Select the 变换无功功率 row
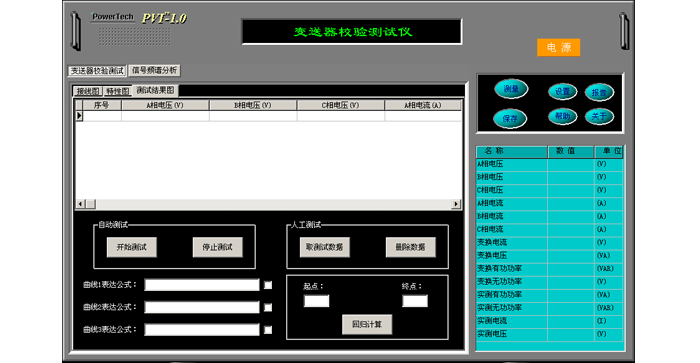Viewport: 700px width, 363px height. point(550,282)
